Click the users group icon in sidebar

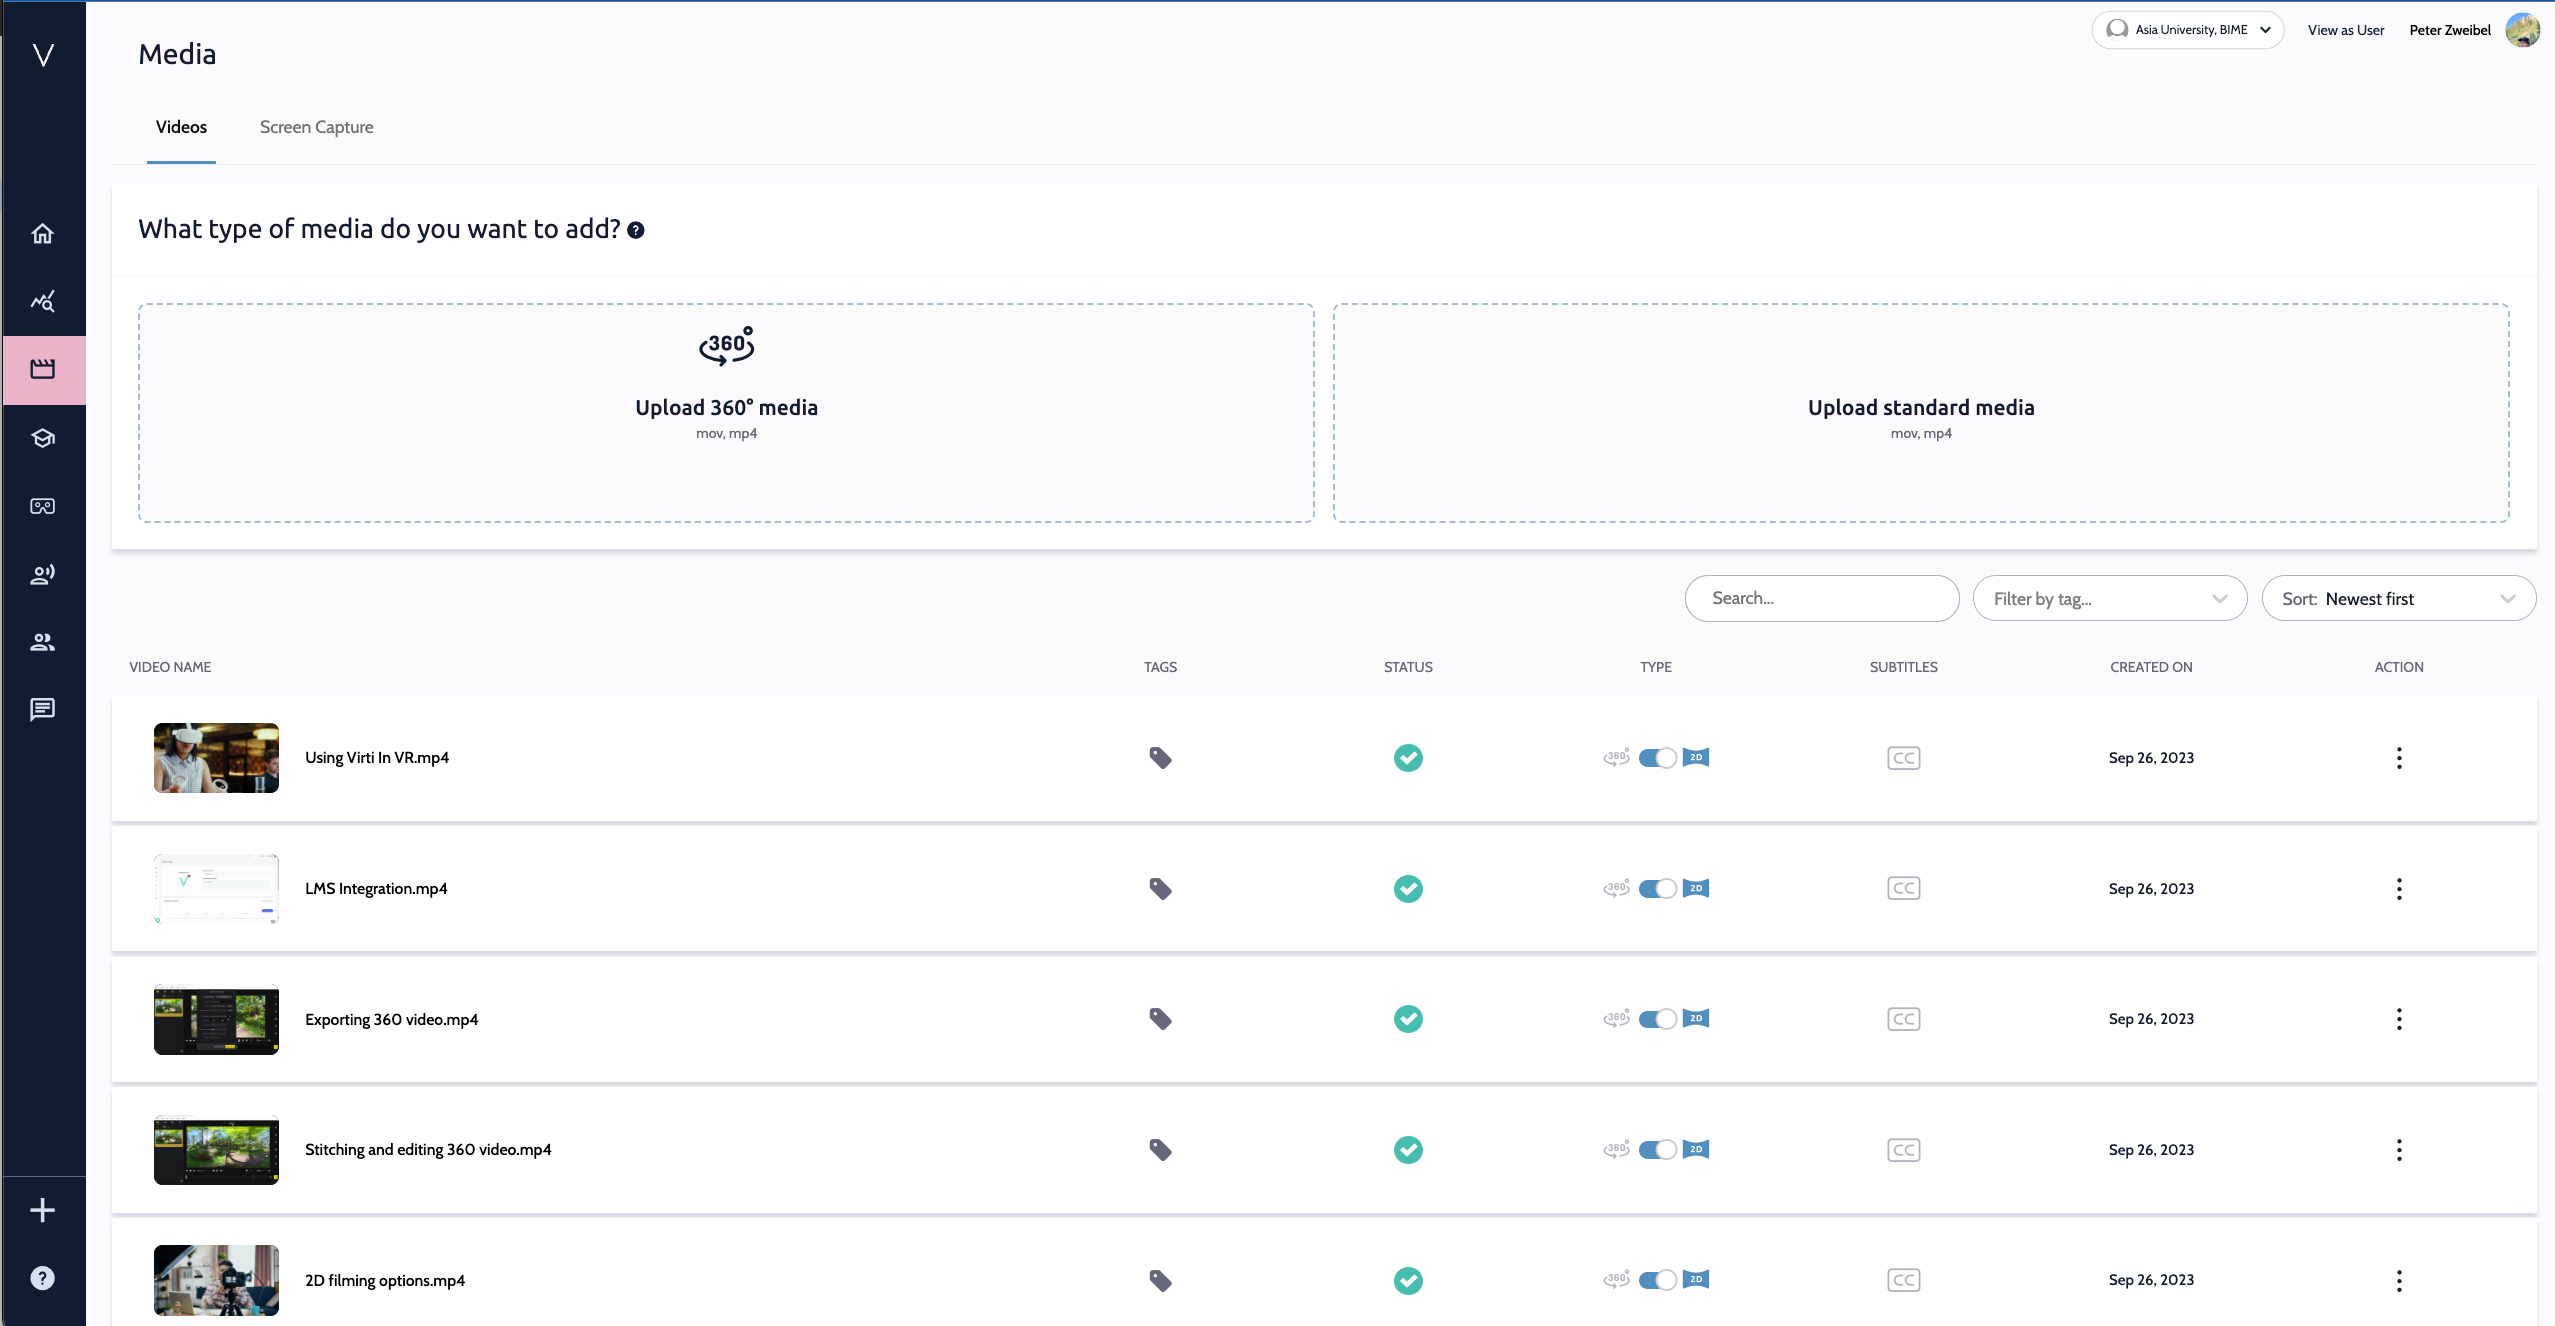click(42, 642)
